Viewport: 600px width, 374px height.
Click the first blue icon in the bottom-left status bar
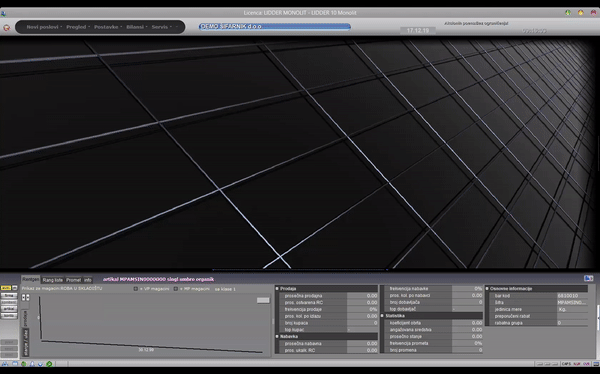pyautogui.click(x=5, y=364)
